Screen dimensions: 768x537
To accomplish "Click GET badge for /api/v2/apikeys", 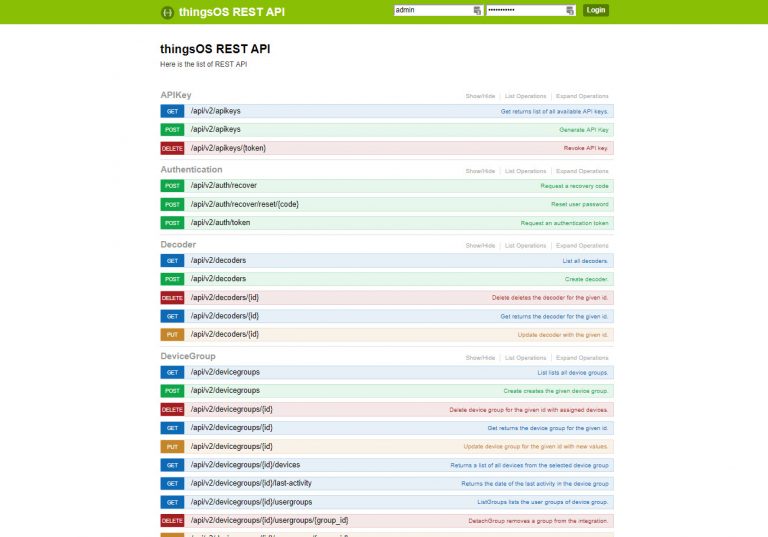I will point(172,111).
